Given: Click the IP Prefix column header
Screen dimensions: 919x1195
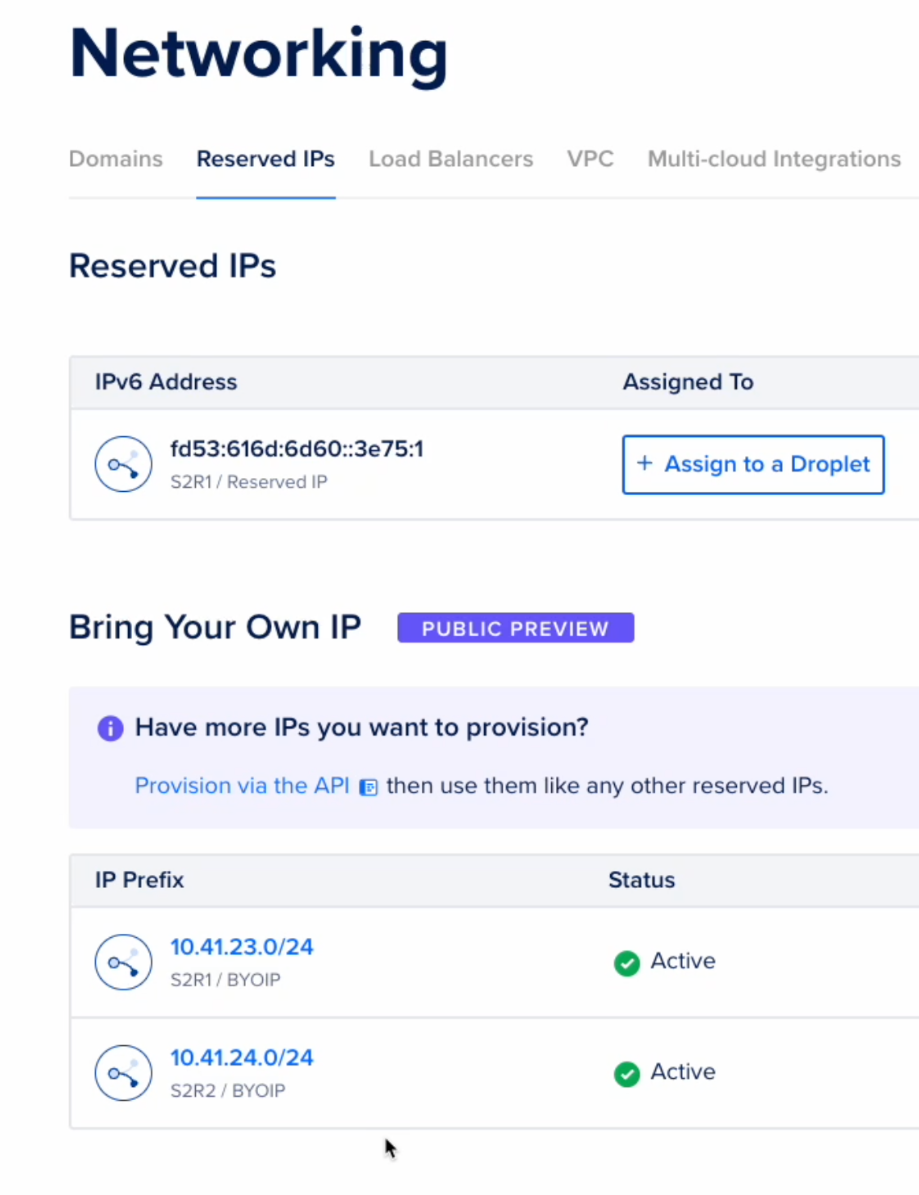Looking at the screenshot, I should coord(139,880).
